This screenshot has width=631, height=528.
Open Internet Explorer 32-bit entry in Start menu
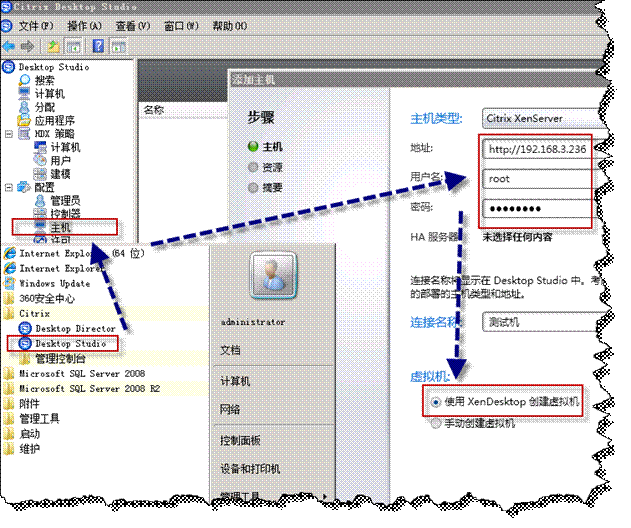click(x=61, y=268)
